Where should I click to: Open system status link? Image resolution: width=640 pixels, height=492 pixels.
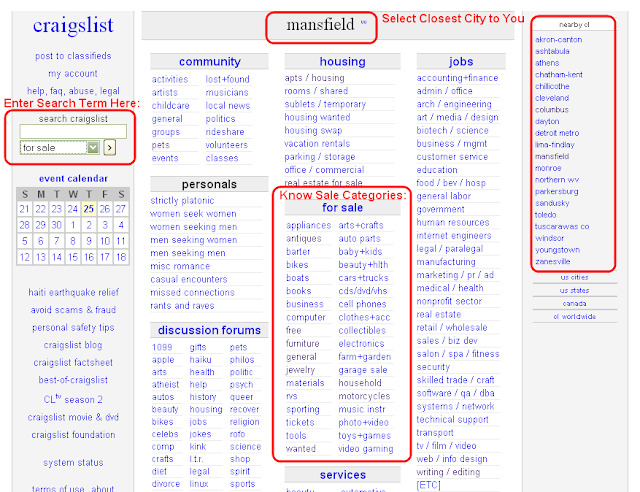(x=73, y=463)
